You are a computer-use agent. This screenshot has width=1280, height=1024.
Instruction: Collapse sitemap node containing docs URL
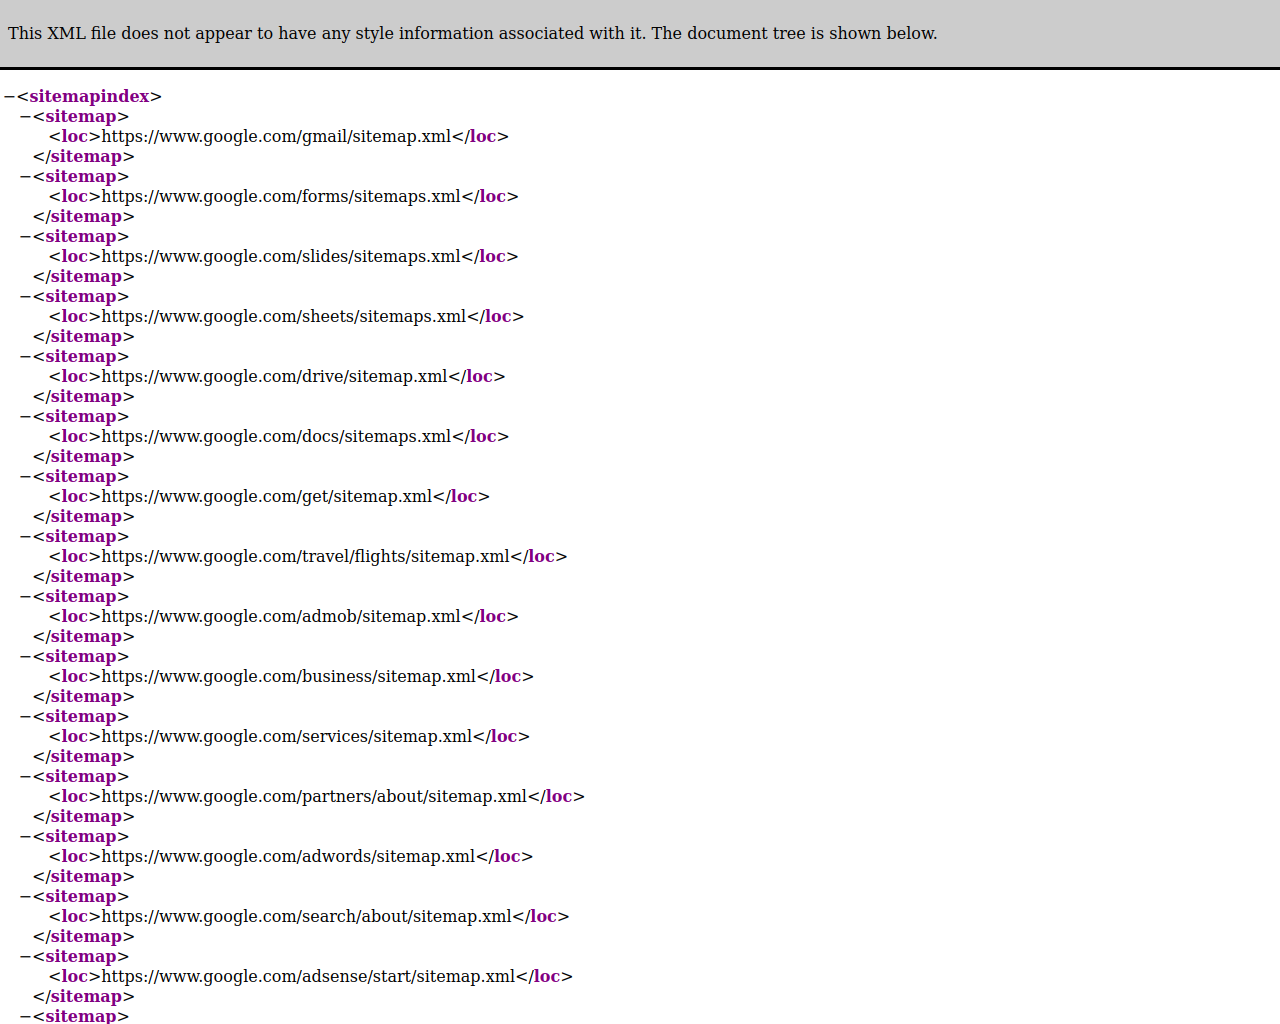[25, 417]
